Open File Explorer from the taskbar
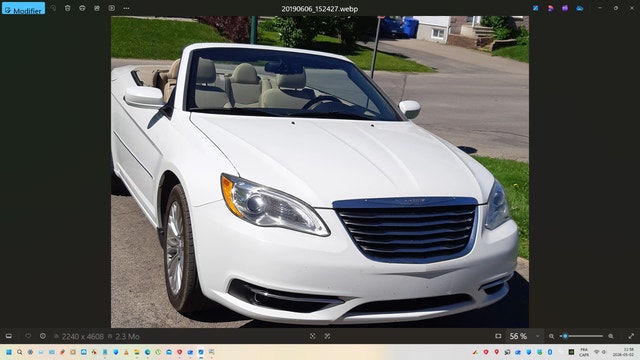The width and height of the screenshot is (640, 360). (x=137, y=352)
